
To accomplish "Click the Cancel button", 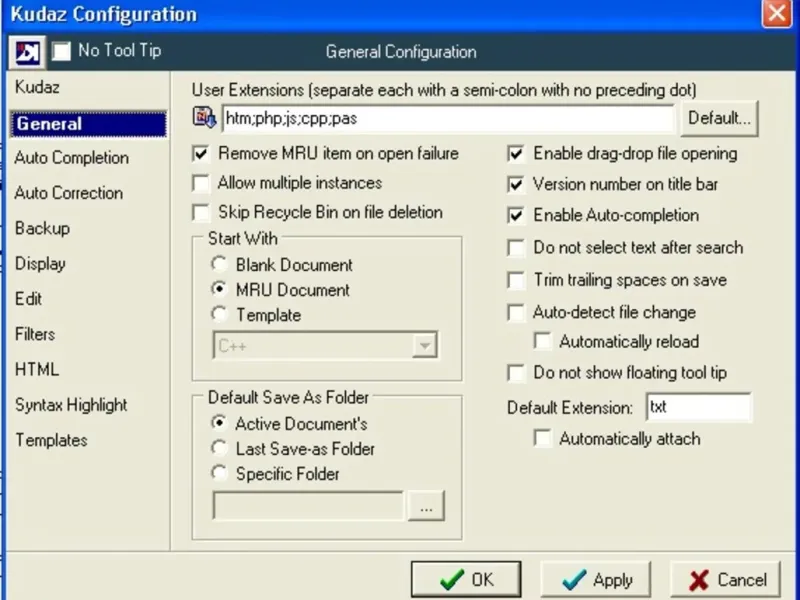I will 726,580.
